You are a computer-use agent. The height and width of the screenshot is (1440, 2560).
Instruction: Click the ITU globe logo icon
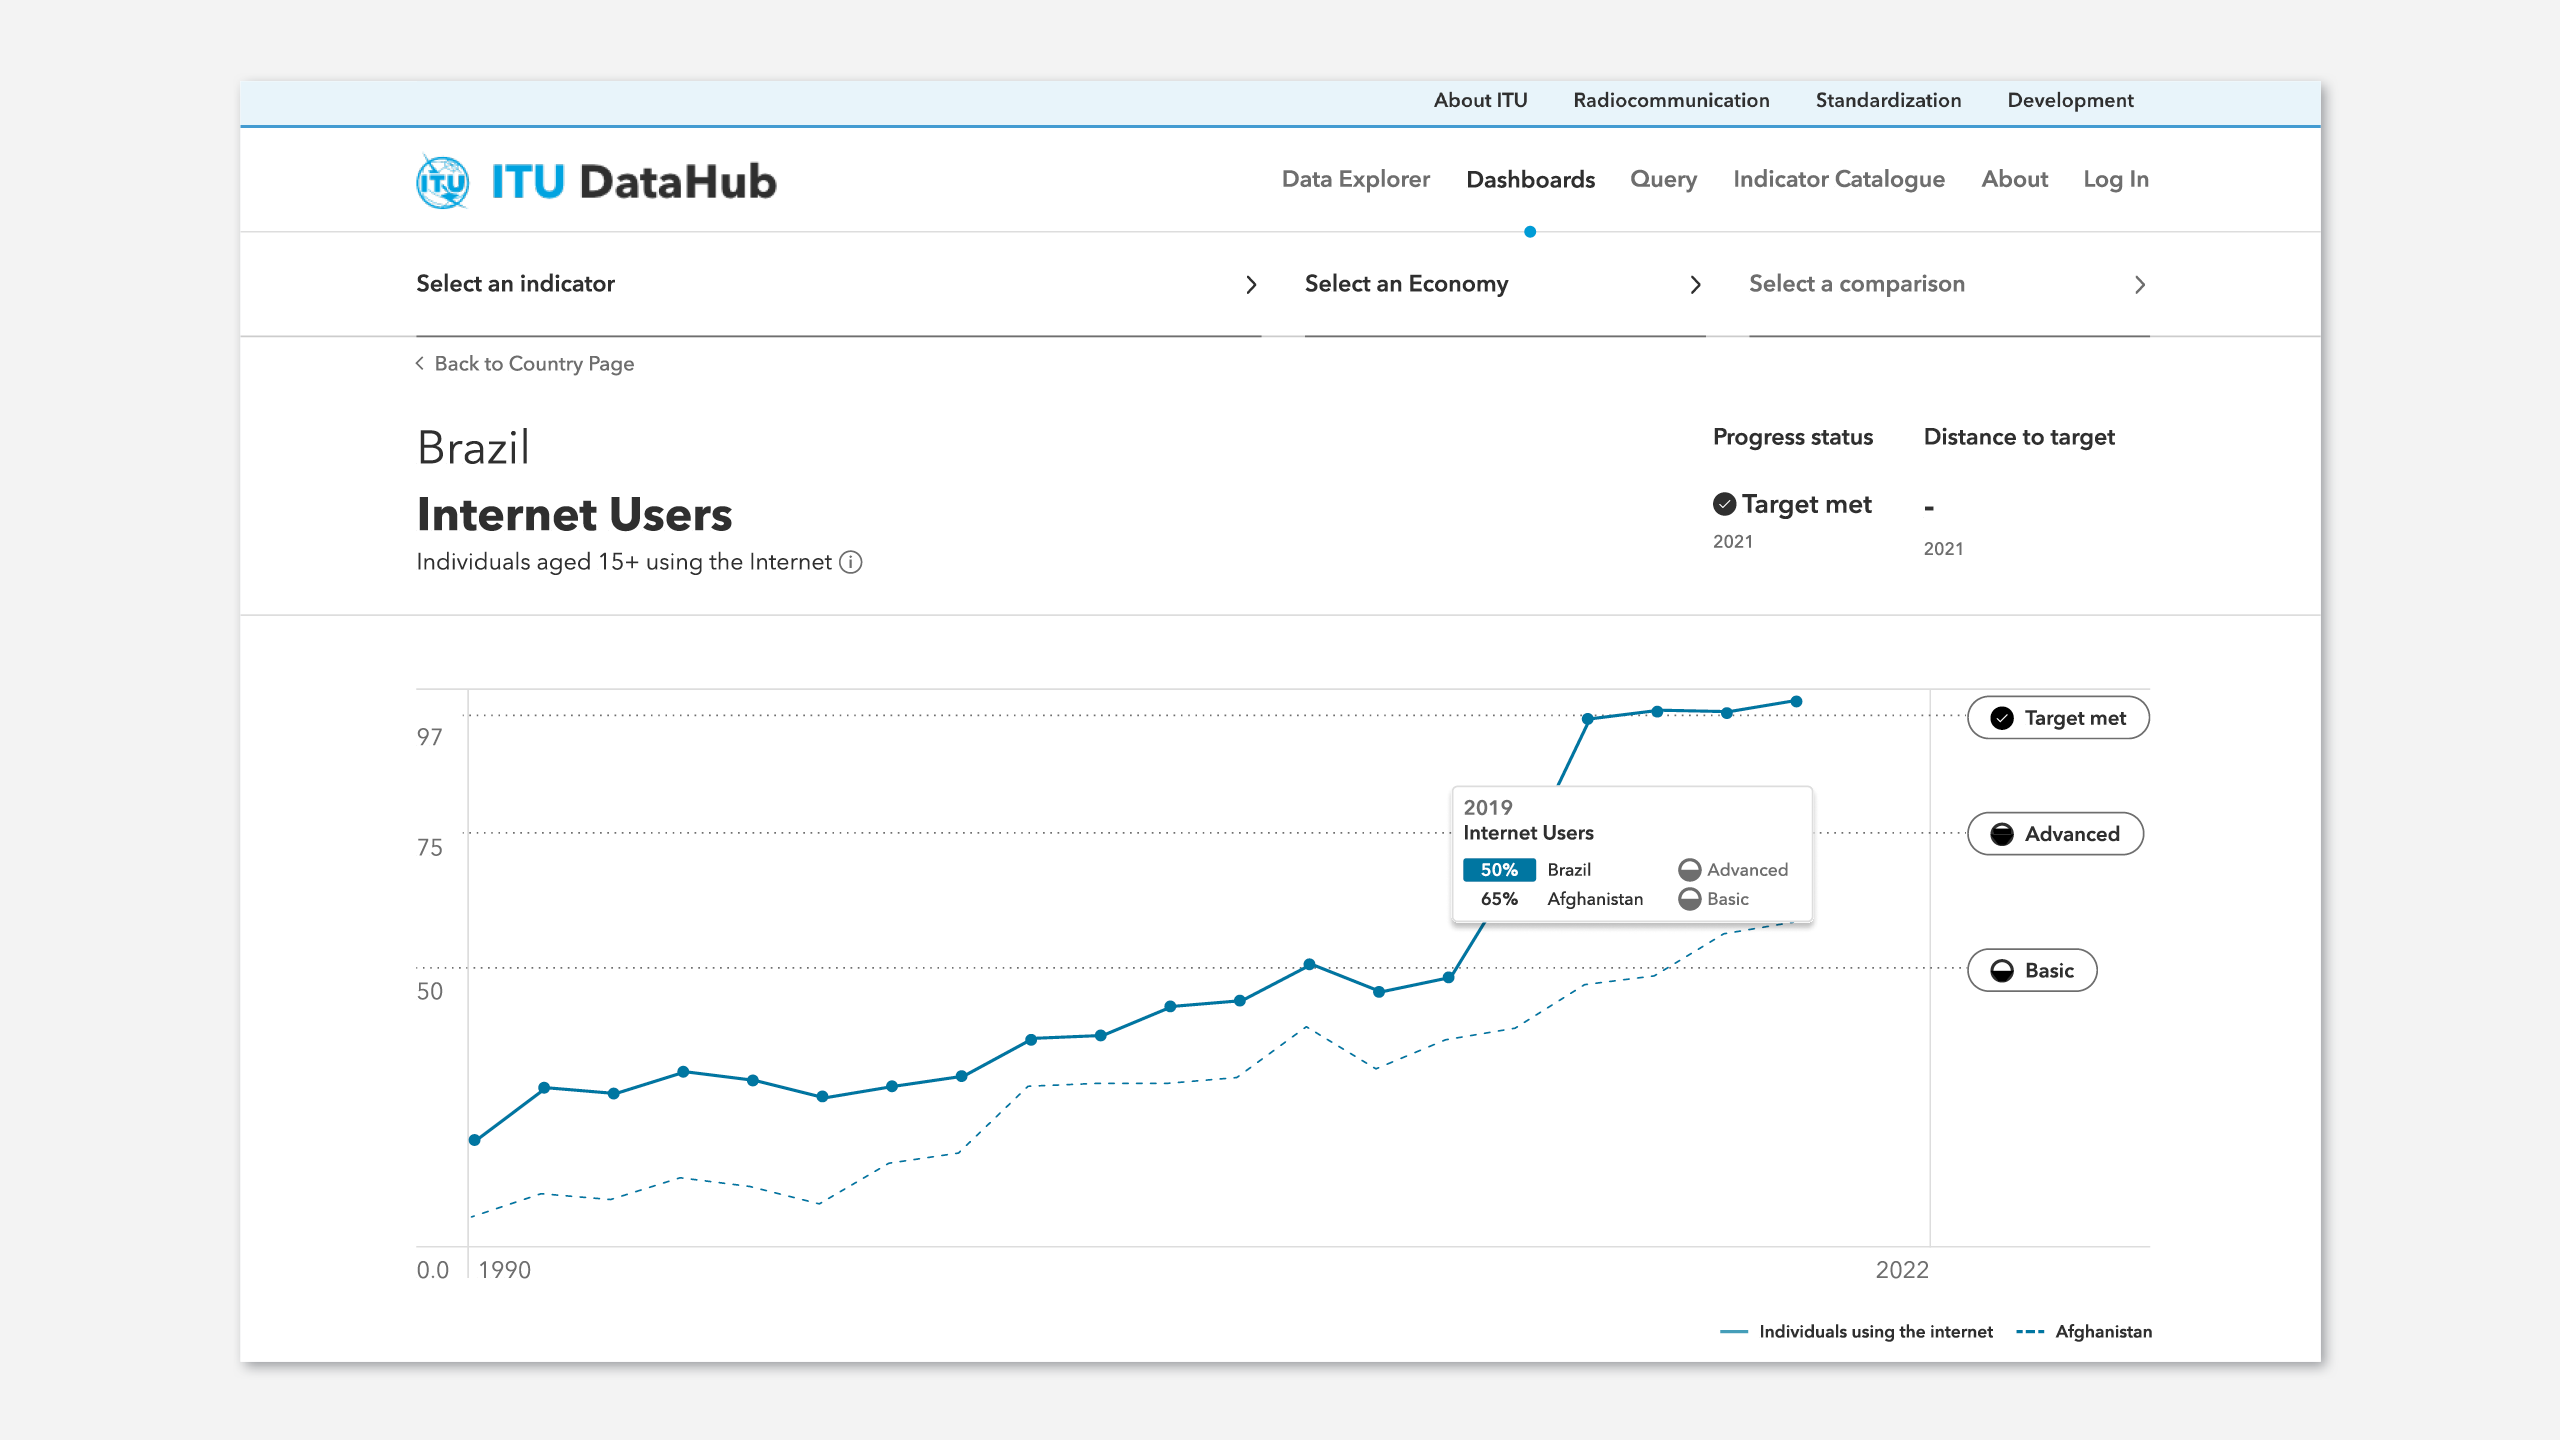click(x=442, y=182)
